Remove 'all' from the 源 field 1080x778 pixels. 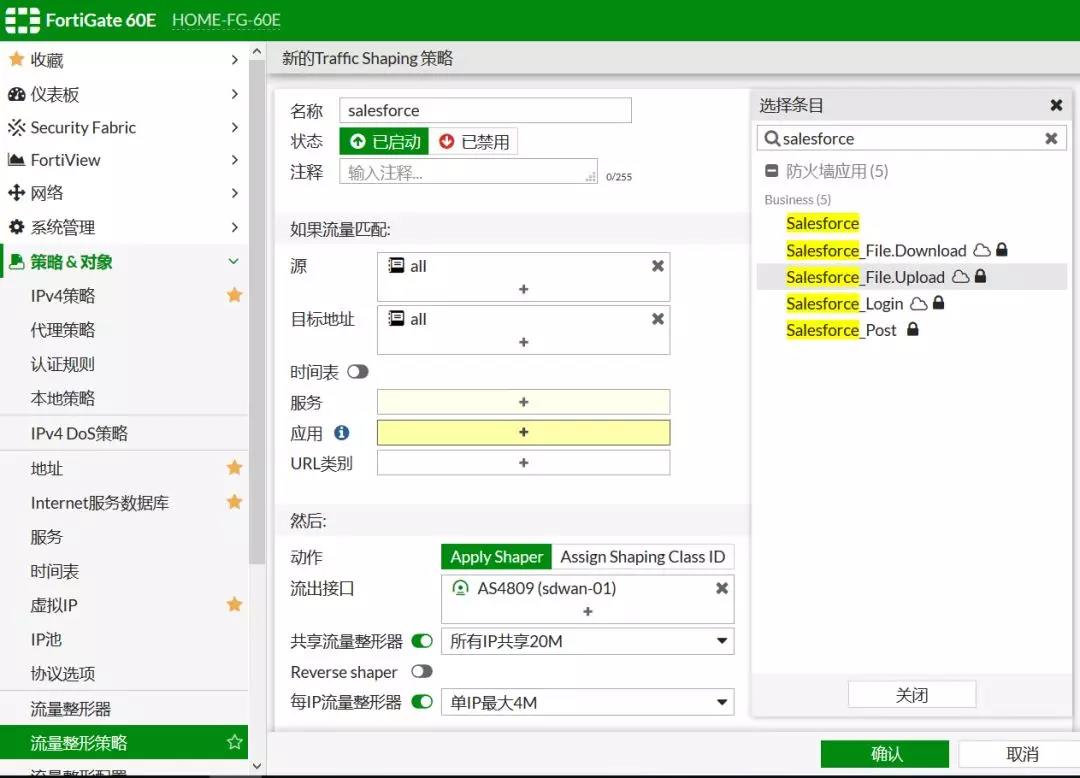pos(658,266)
